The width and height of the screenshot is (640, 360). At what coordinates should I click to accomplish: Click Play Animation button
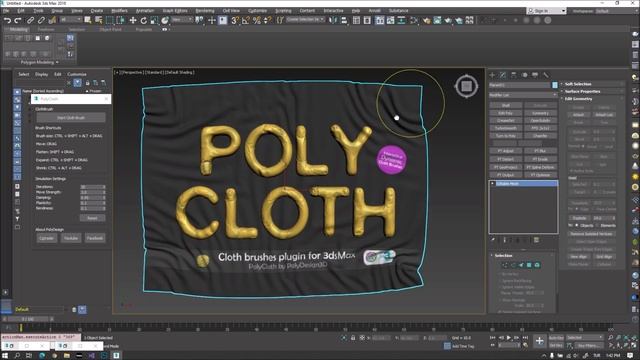click(x=509, y=338)
